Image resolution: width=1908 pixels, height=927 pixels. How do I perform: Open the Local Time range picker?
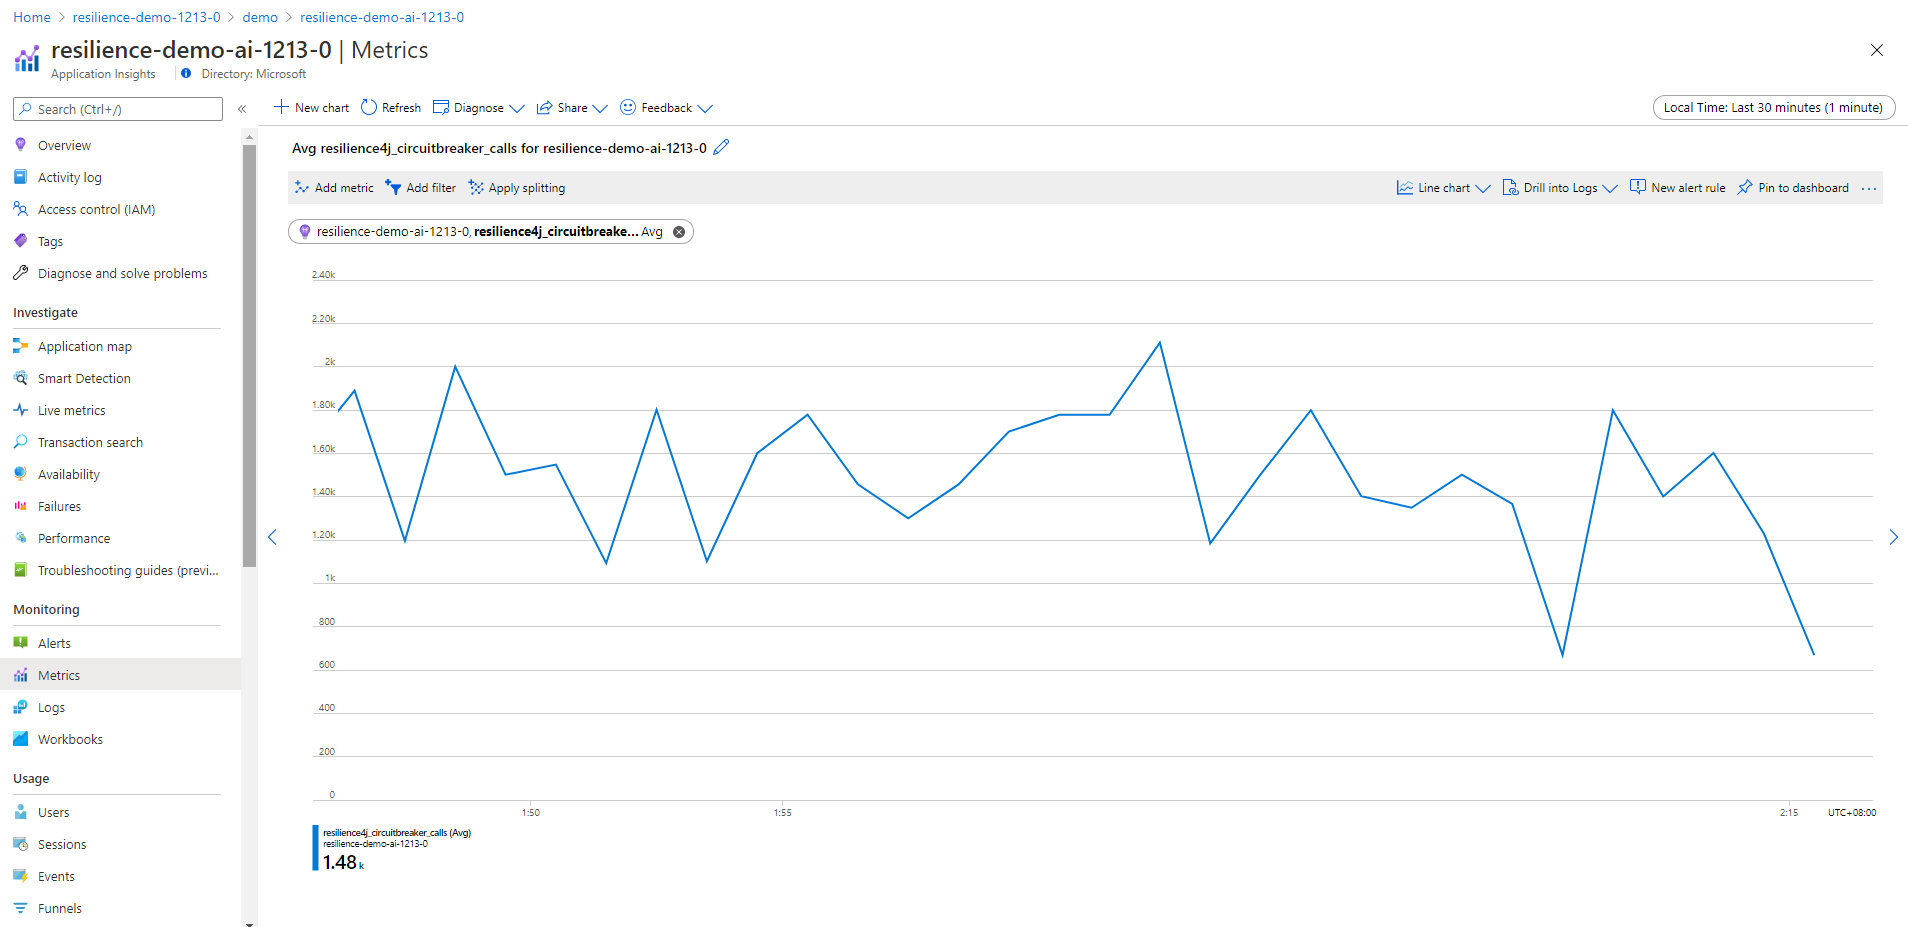point(1773,108)
